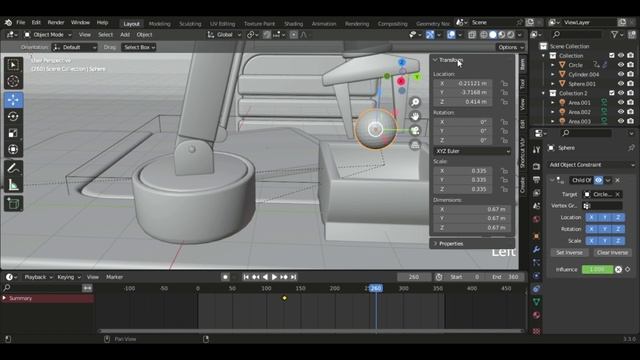Open the Select Box drag dropdown
The width and height of the screenshot is (640, 360).
[x=139, y=47]
